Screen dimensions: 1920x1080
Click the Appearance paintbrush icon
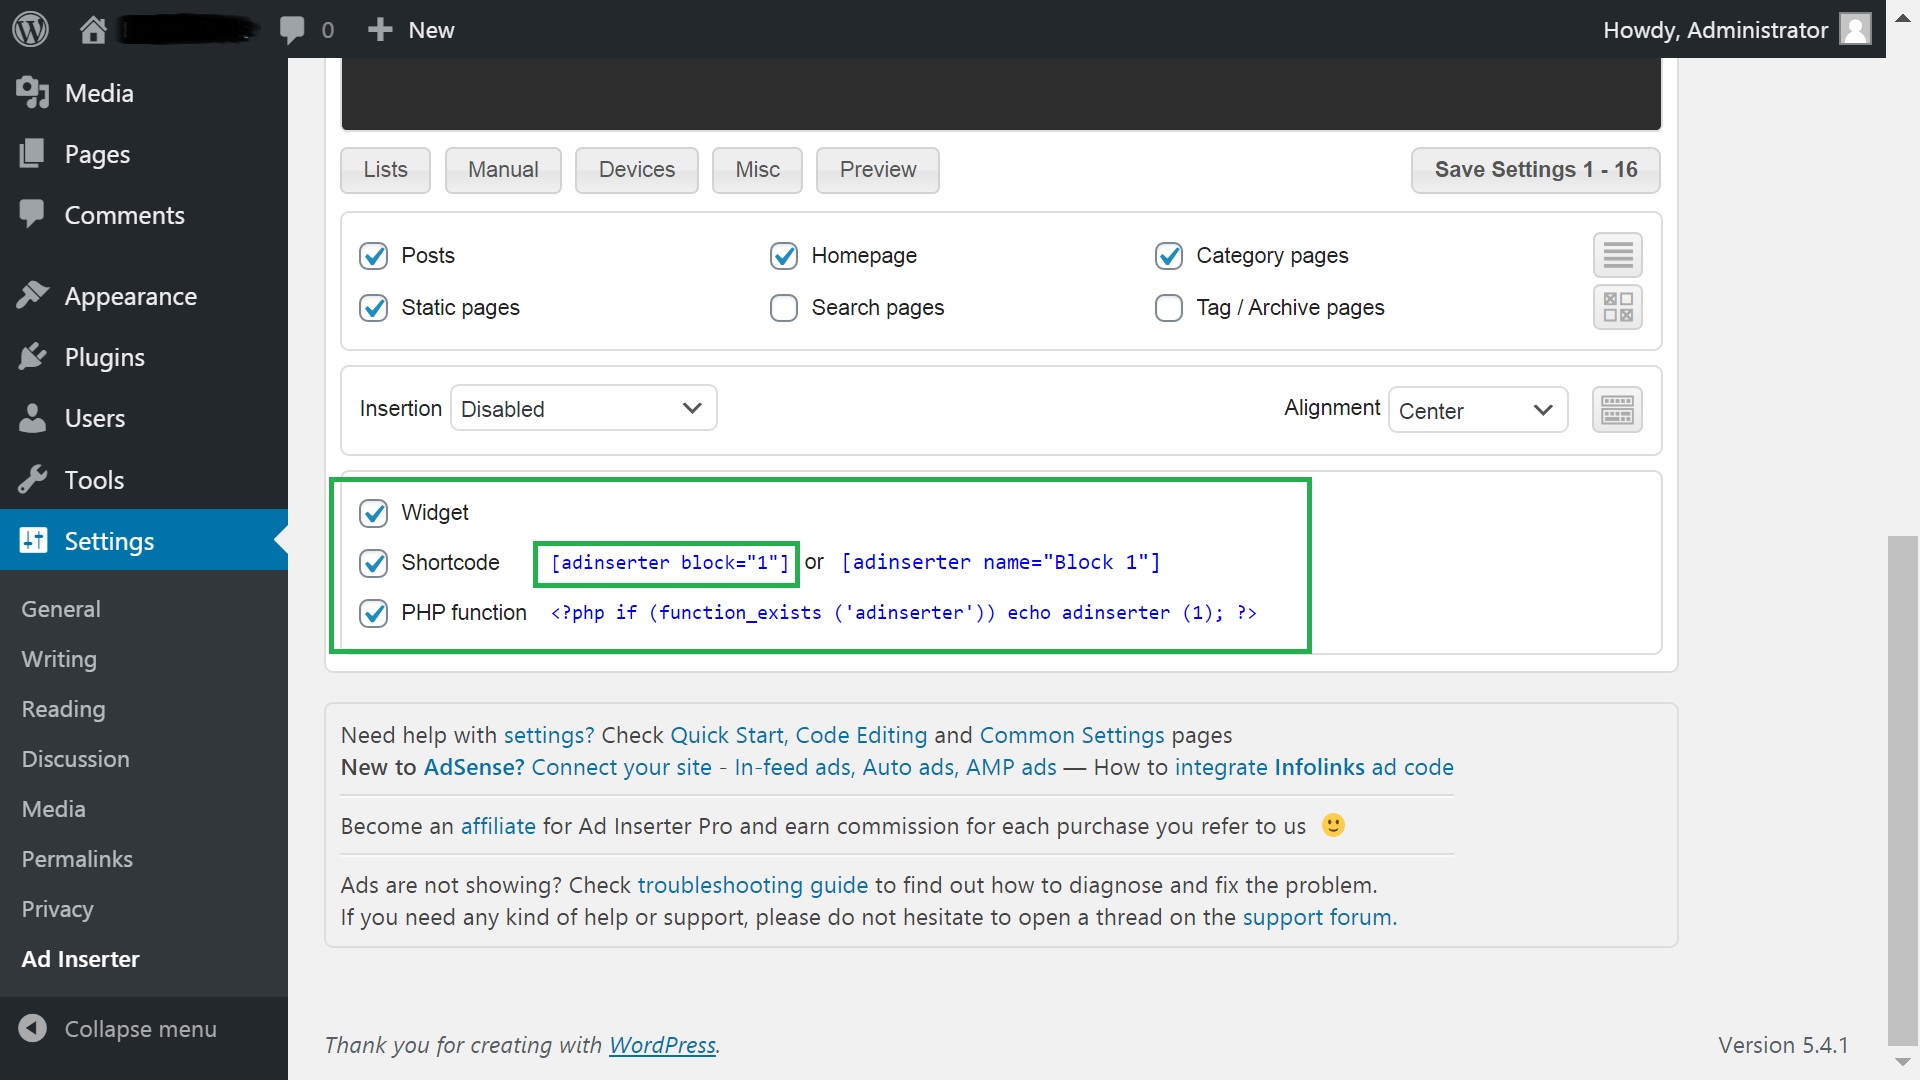click(32, 295)
